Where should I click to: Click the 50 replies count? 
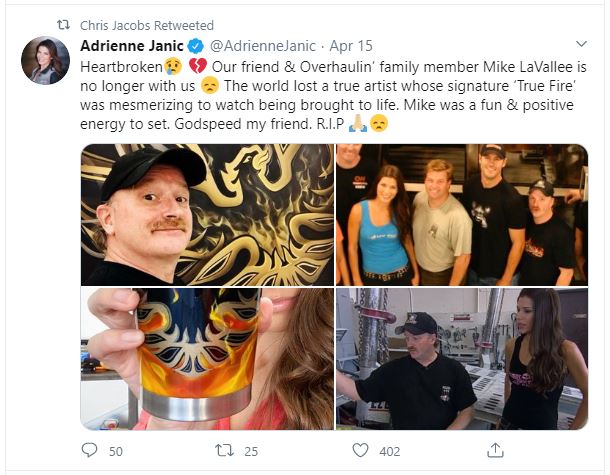tap(115, 451)
